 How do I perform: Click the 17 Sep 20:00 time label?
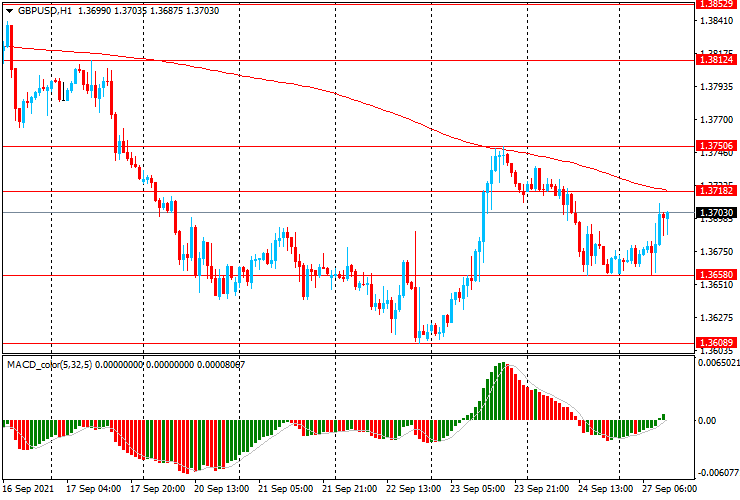click(157, 488)
